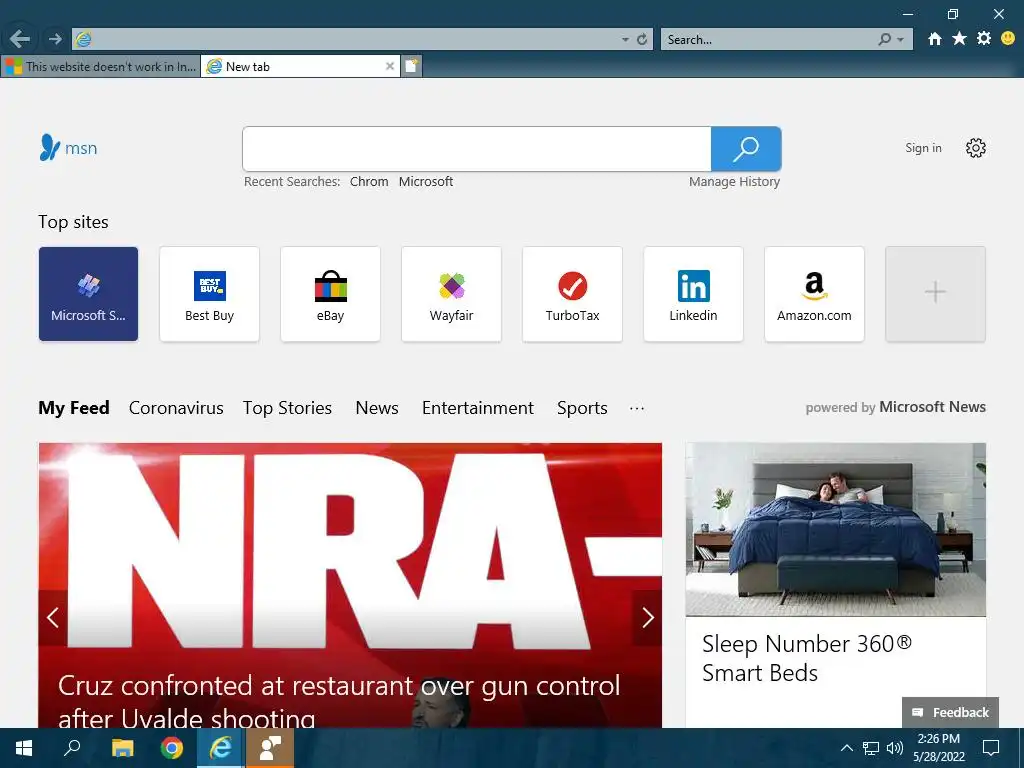Open the Windows Start menu

[x=24, y=748]
